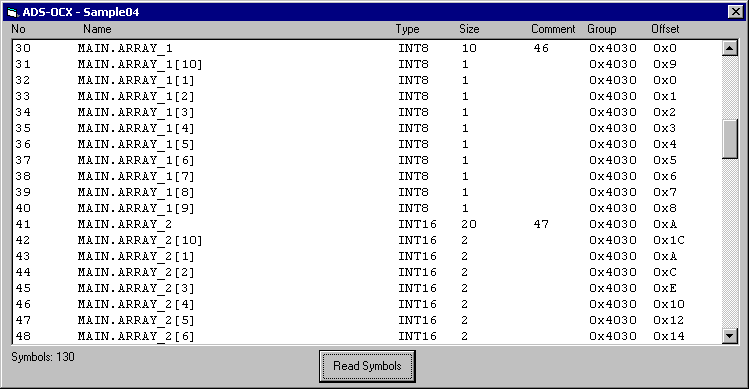
Task: Click the Comment column header
Action: (553, 29)
